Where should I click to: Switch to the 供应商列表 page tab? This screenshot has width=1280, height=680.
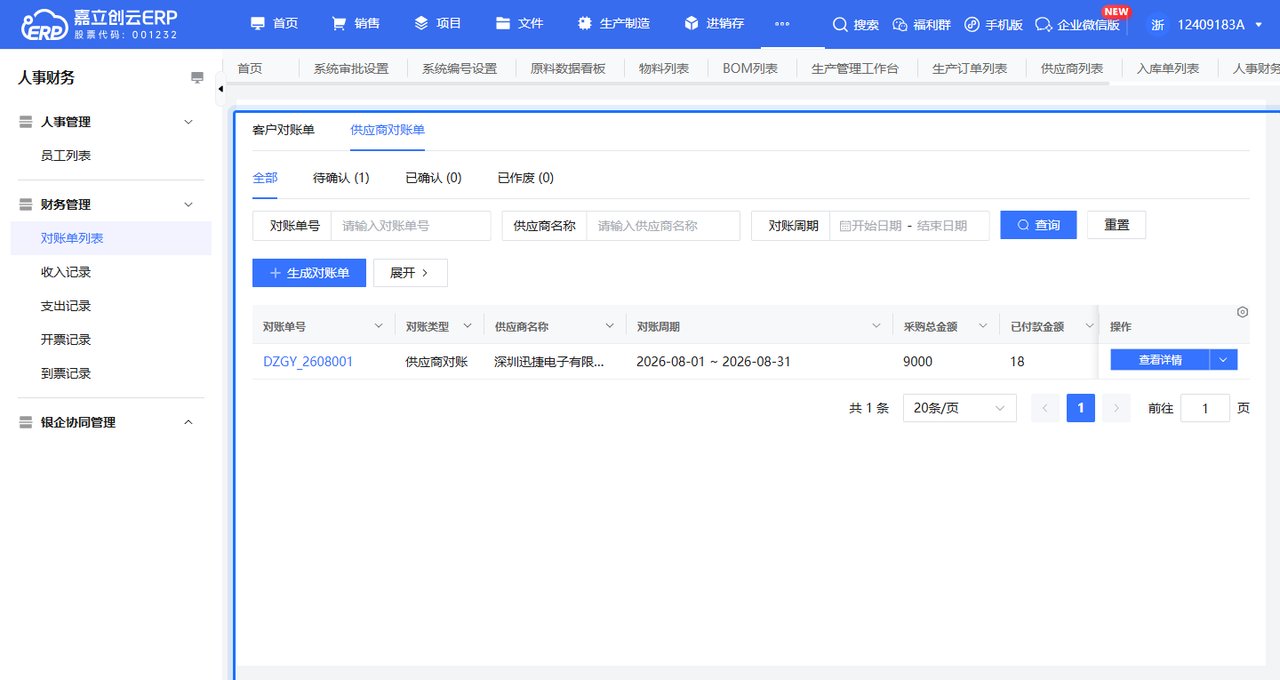point(1072,69)
